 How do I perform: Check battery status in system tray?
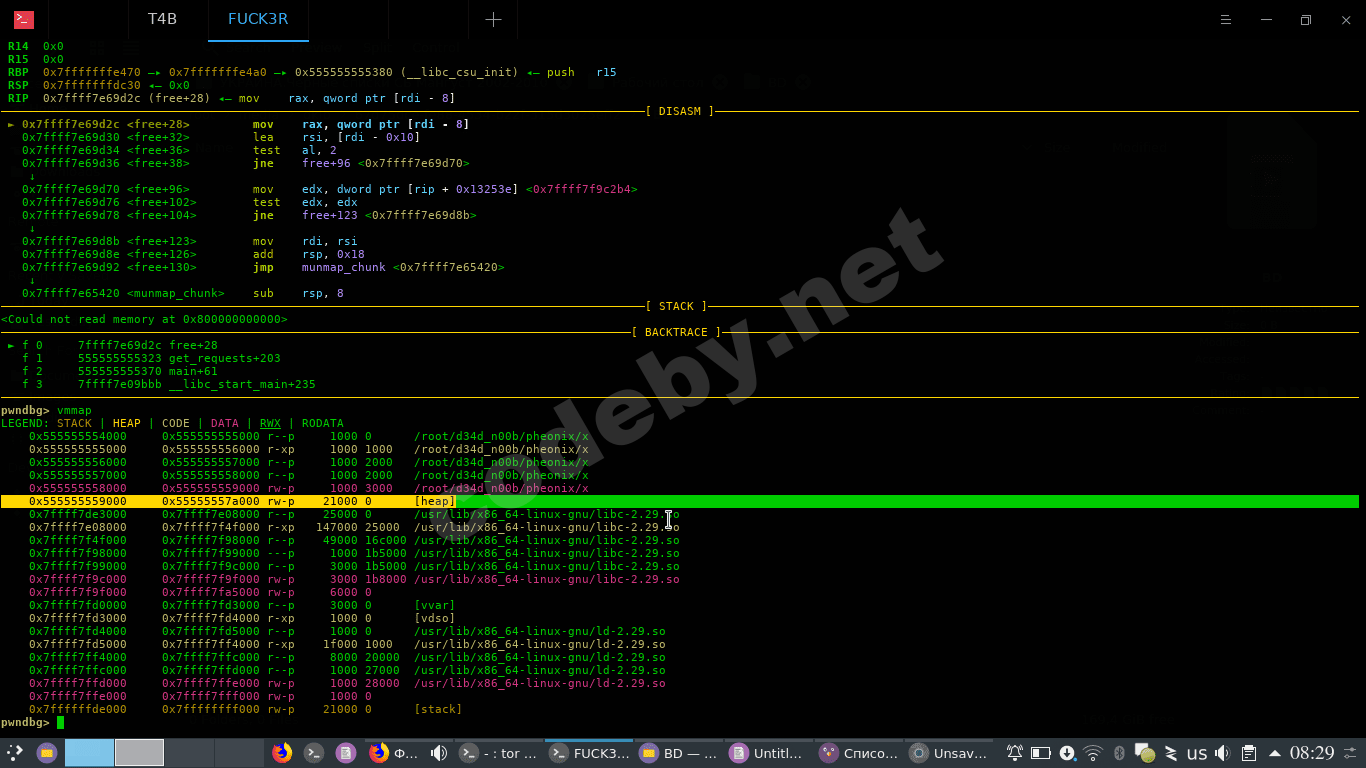pos(1040,753)
